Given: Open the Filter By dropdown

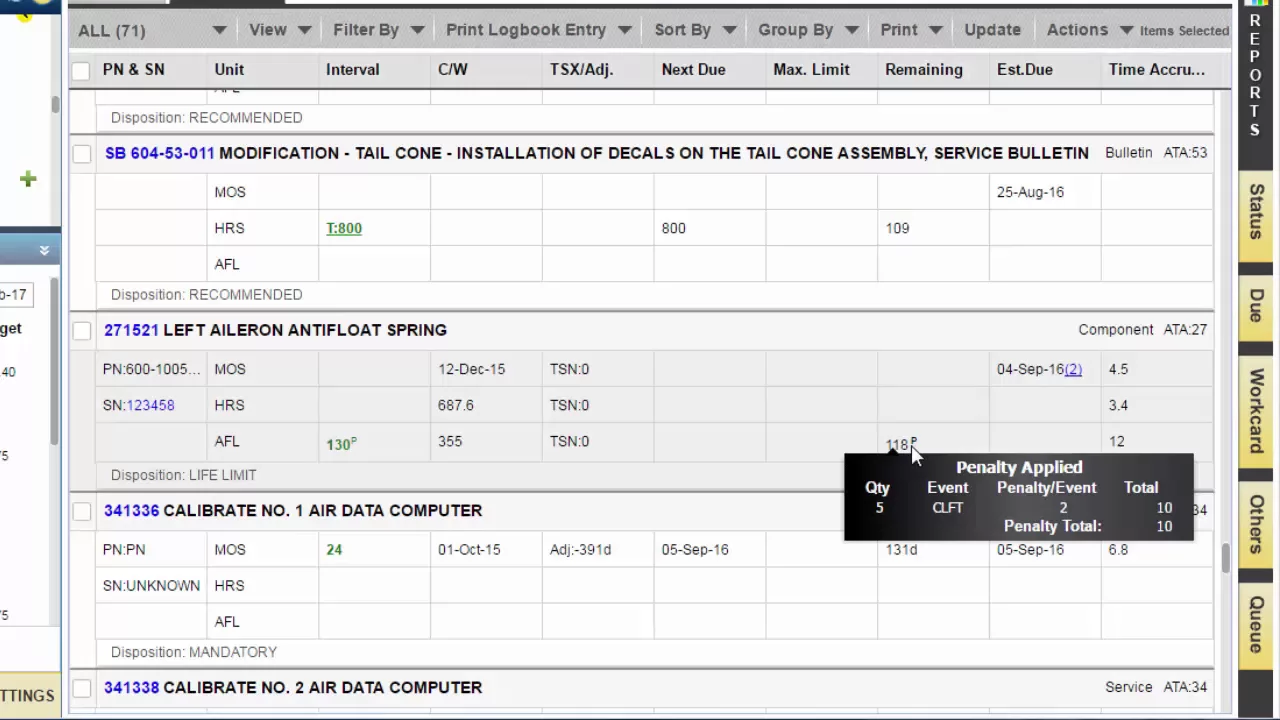Looking at the screenshot, I should click(x=378, y=30).
